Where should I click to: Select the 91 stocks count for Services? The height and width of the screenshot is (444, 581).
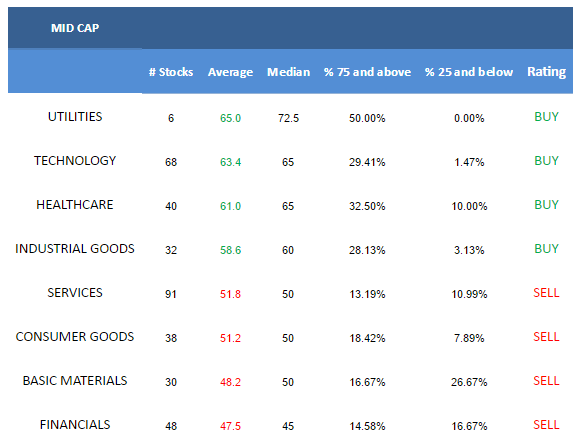tap(171, 294)
